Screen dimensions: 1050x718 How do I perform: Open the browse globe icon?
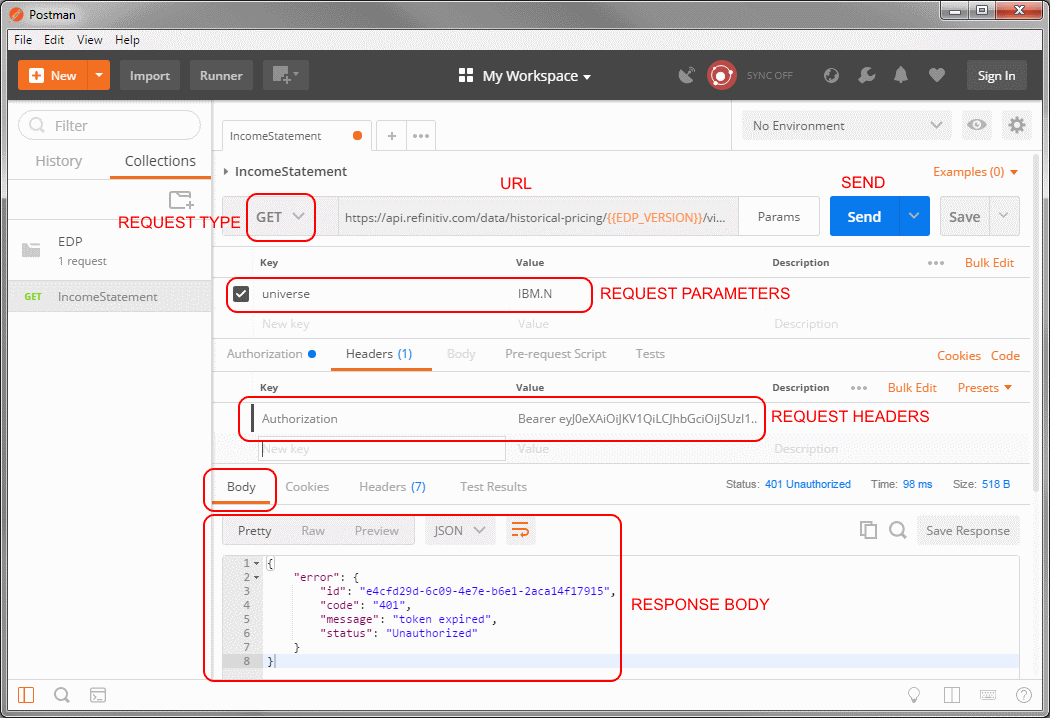point(831,75)
